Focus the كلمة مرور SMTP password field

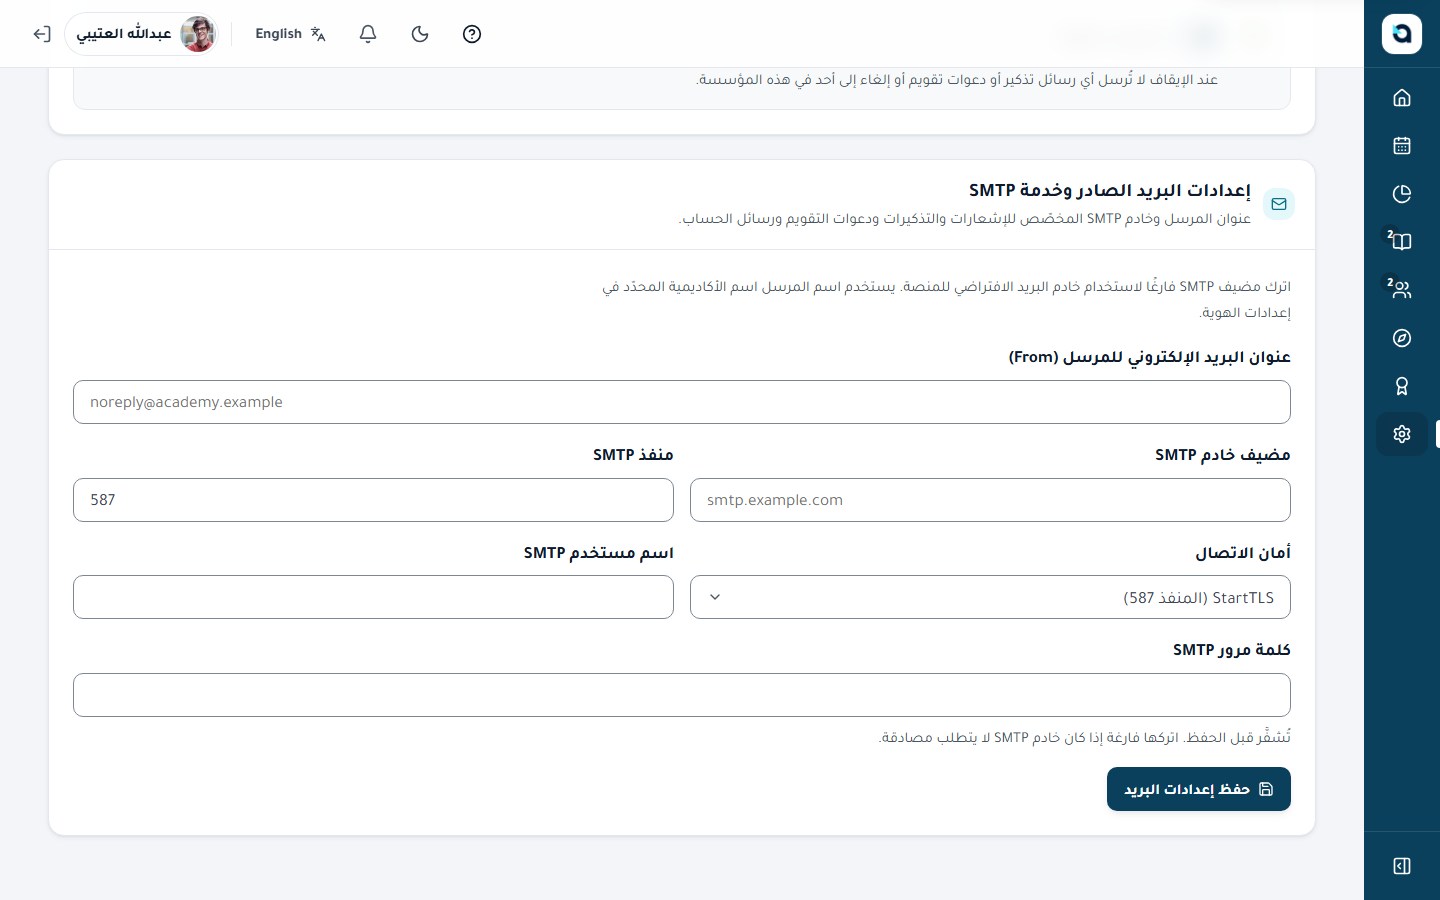(682, 695)
